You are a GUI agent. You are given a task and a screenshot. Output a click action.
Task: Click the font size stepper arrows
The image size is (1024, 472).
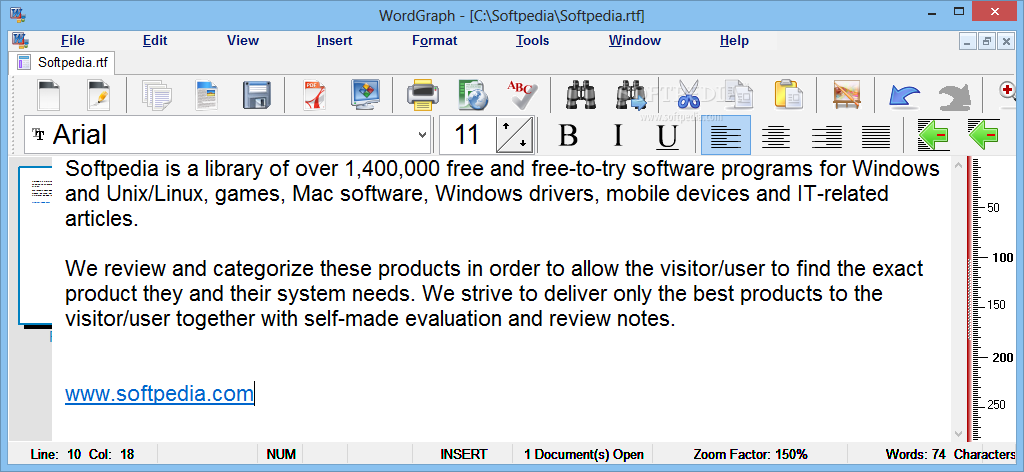pos(515,135)
